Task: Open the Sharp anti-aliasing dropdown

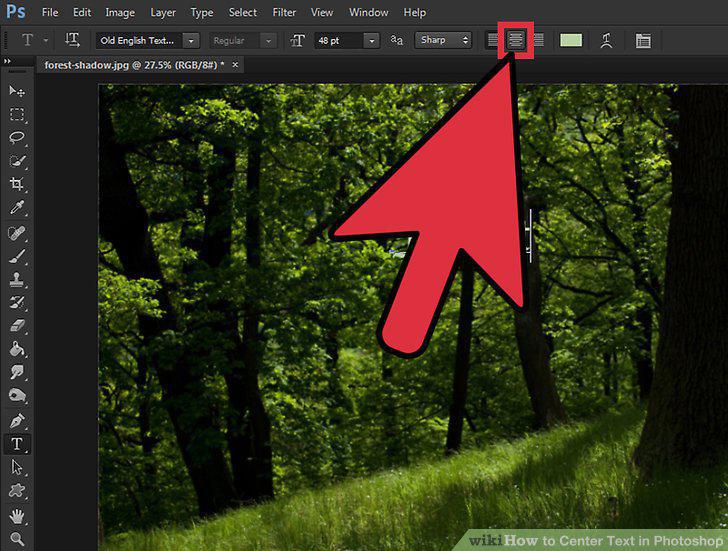Action: [x=443, y=40]
